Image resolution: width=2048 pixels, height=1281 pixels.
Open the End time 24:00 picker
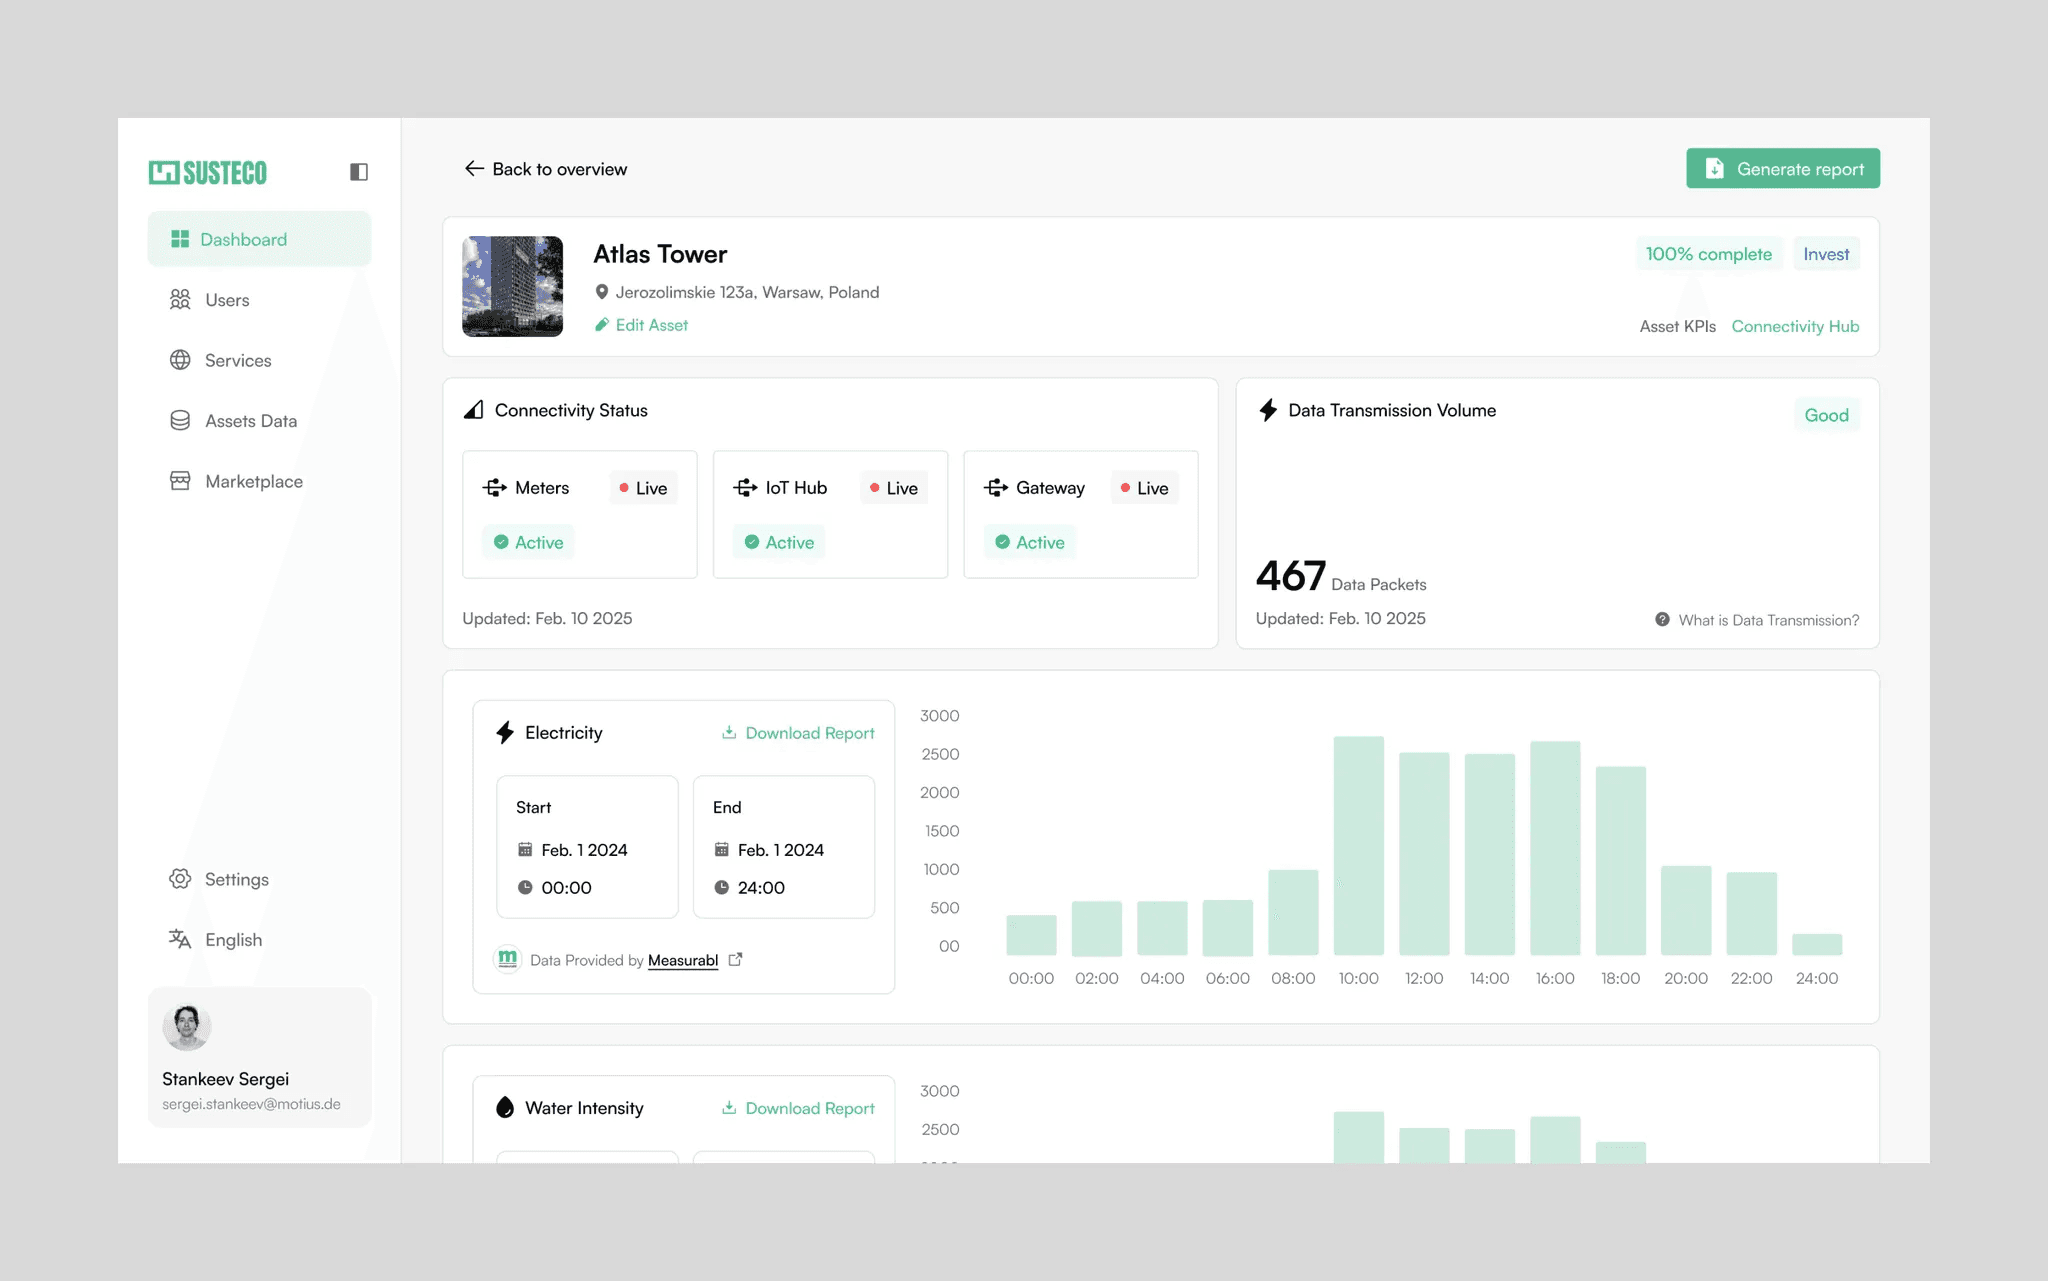point(760,888)
